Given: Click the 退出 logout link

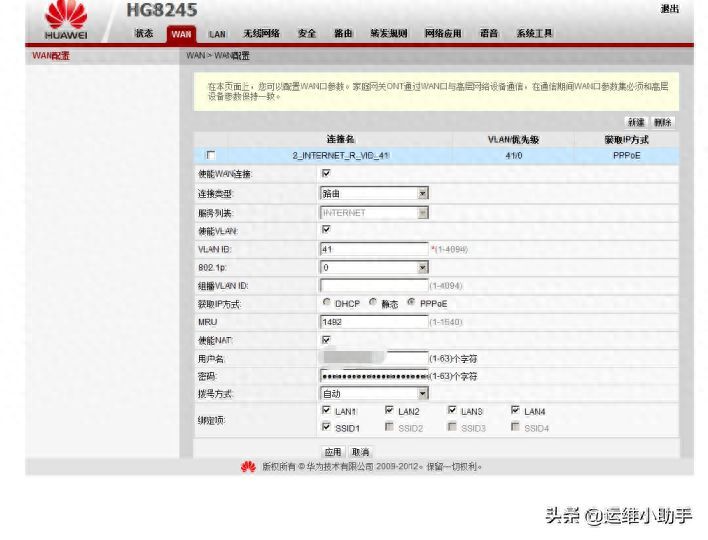Looking at the screenshot, I should pyautogui.click(x=670, y=9).
